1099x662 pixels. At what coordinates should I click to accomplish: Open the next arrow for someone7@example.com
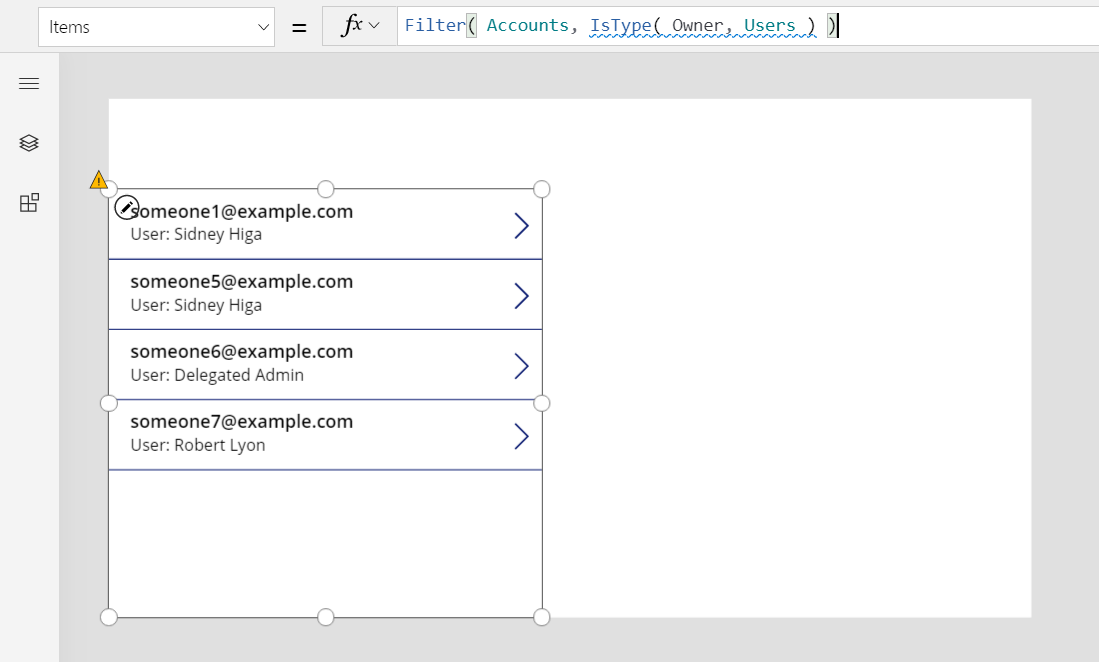click(521, 436)
